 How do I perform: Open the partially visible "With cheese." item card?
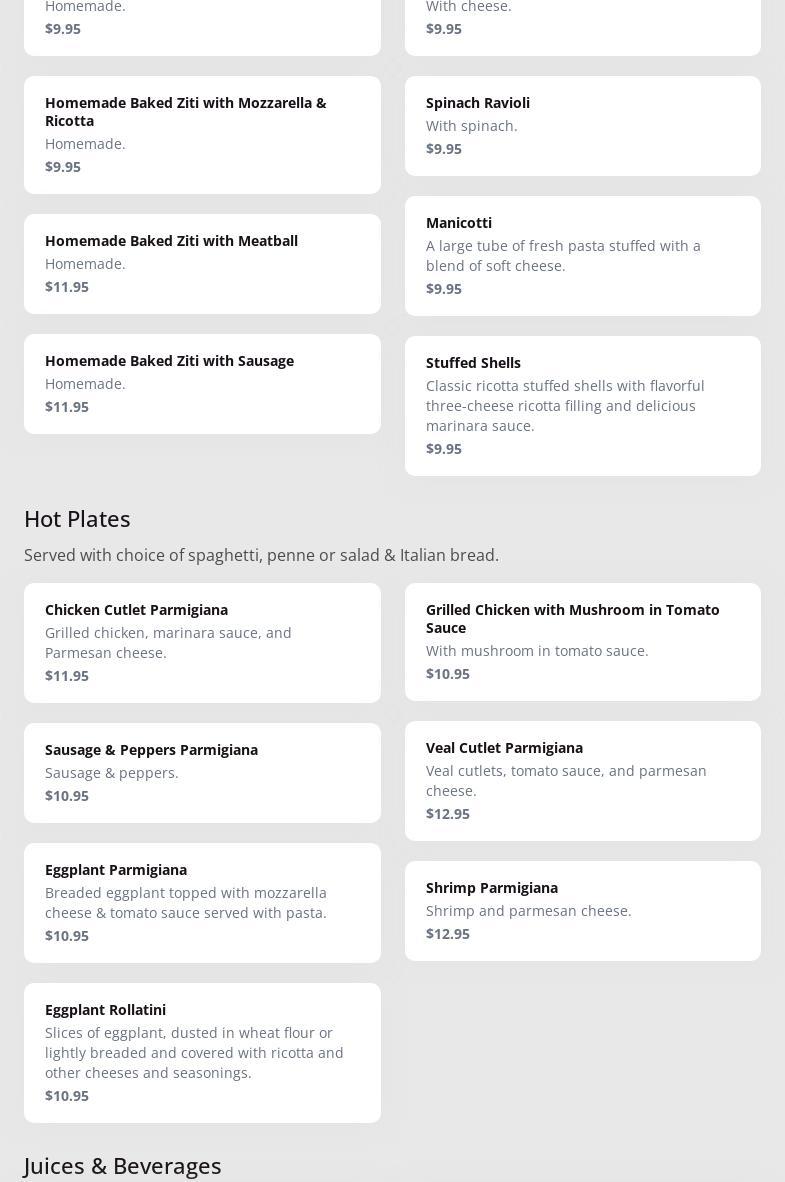[582, 22]
